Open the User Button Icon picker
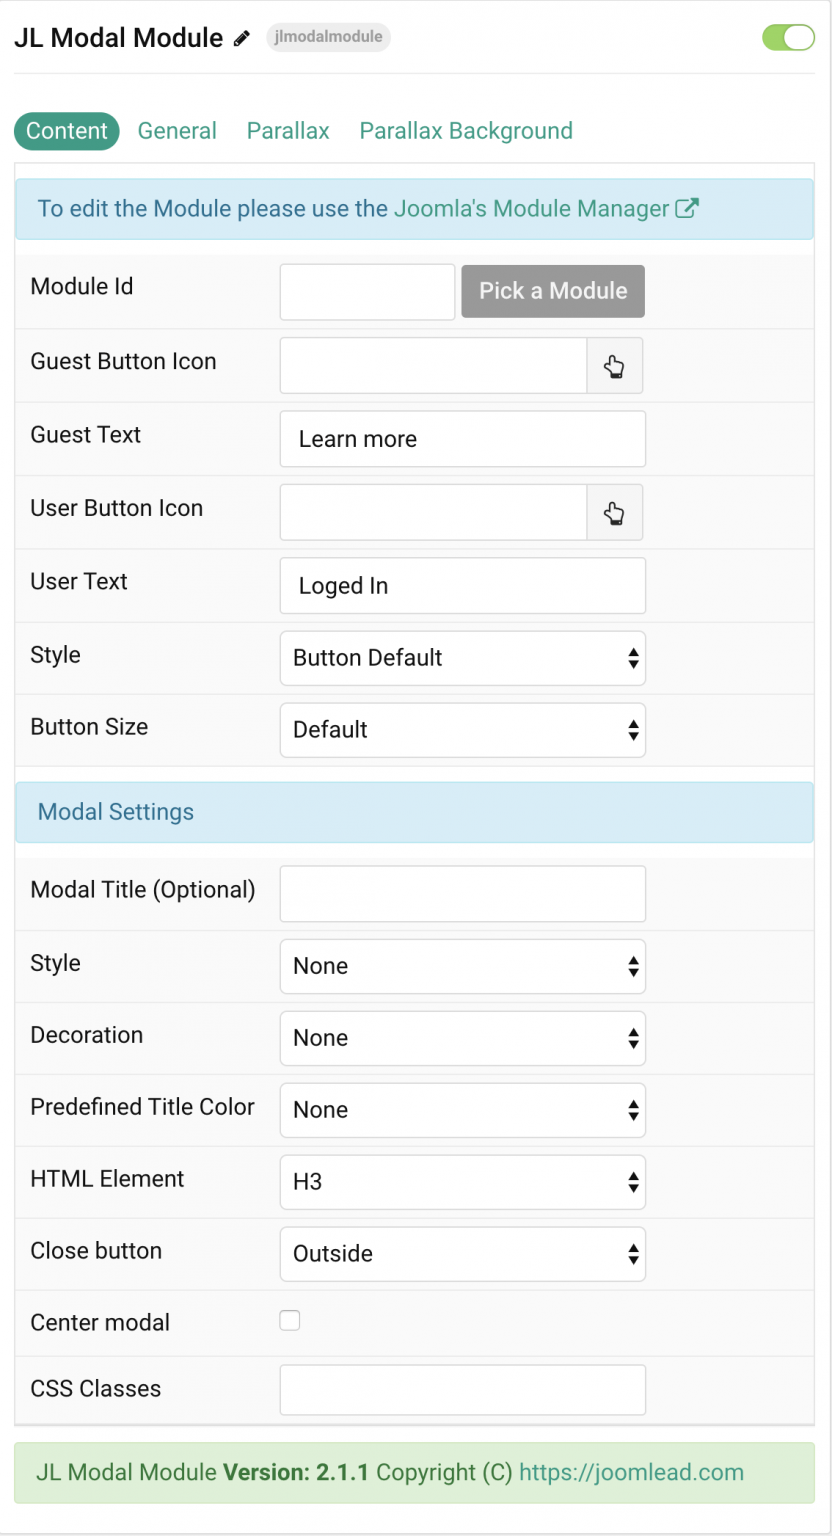 click(x=614, y=512)
